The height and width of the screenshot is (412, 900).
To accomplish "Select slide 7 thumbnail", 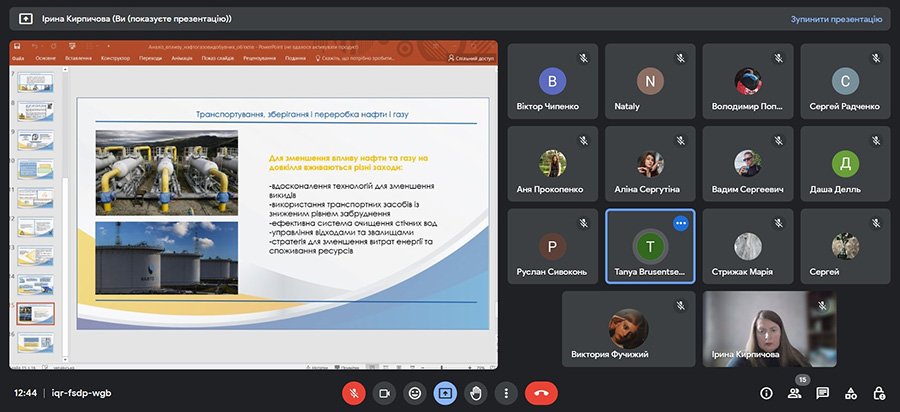I will pyautogui.click(x=36, y=83).
